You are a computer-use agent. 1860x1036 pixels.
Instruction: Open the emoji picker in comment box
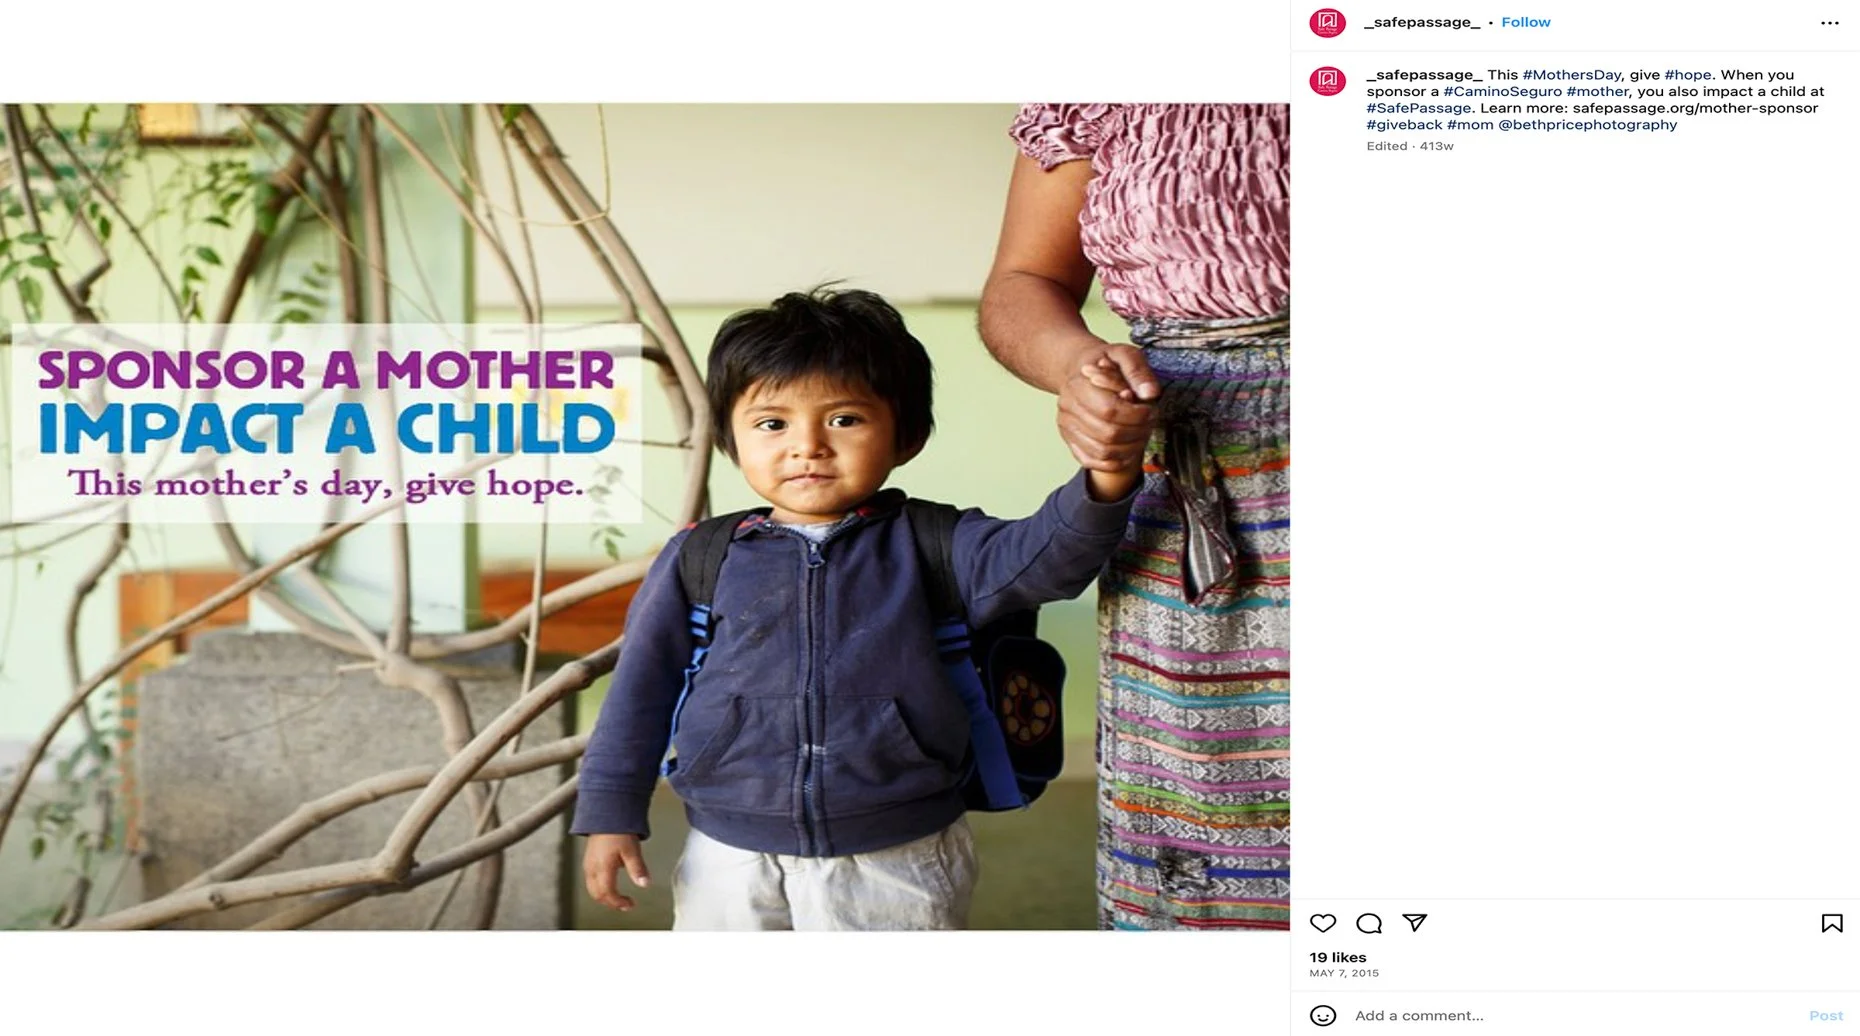(x=1323, y=1016)
